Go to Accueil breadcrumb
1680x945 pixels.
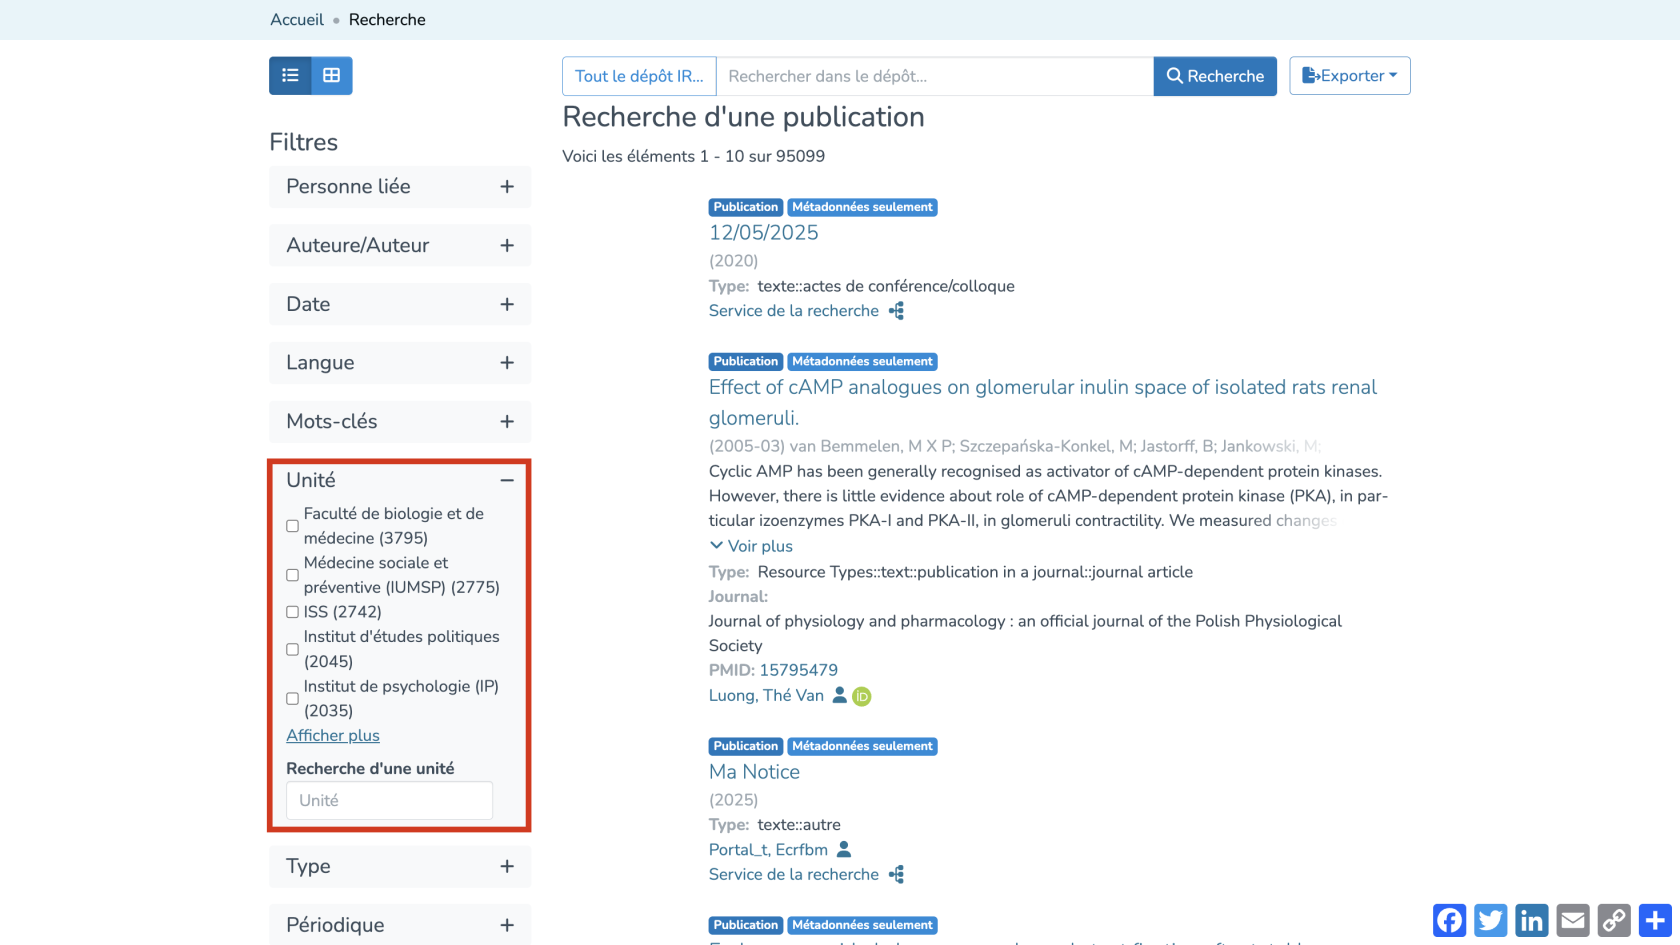(297, 20)
